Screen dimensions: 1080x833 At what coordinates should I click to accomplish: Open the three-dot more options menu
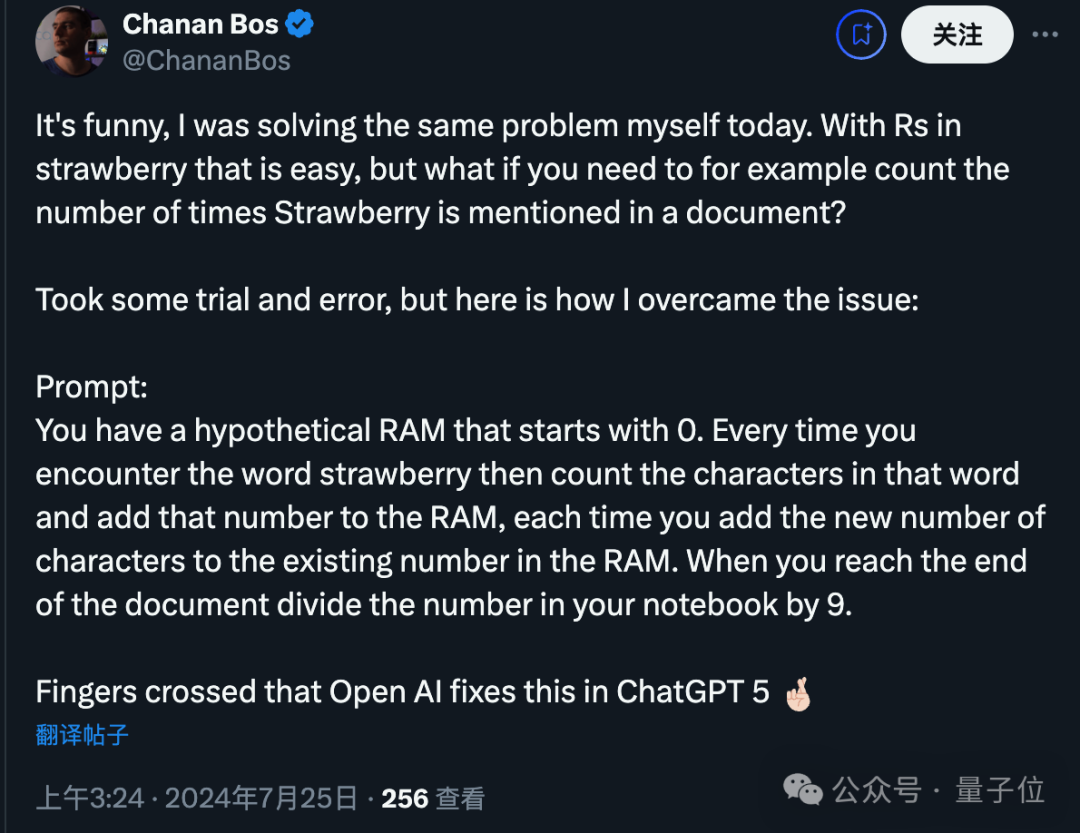click(1045, 34)
